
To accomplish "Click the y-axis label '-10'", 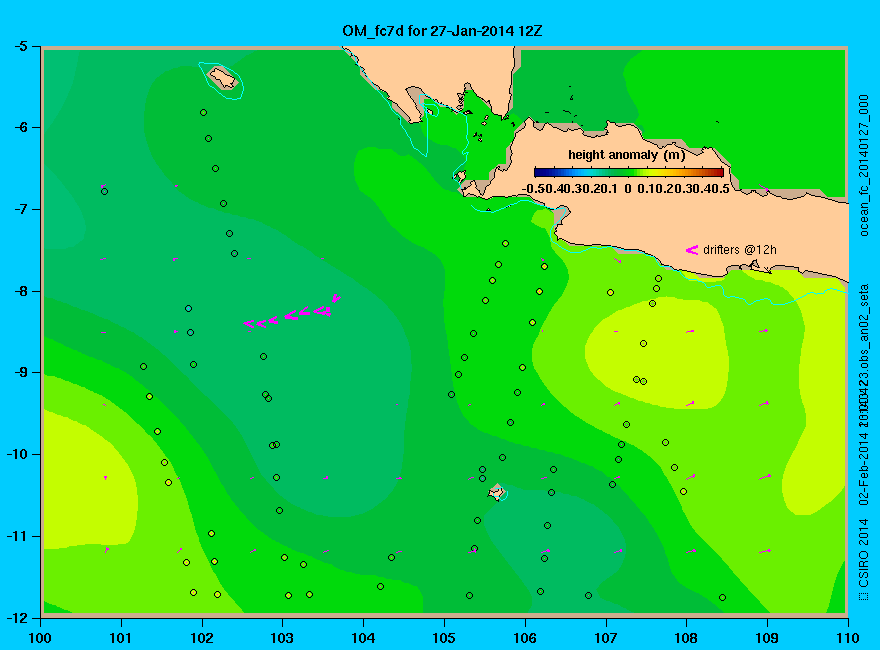I will click(17, 455).
